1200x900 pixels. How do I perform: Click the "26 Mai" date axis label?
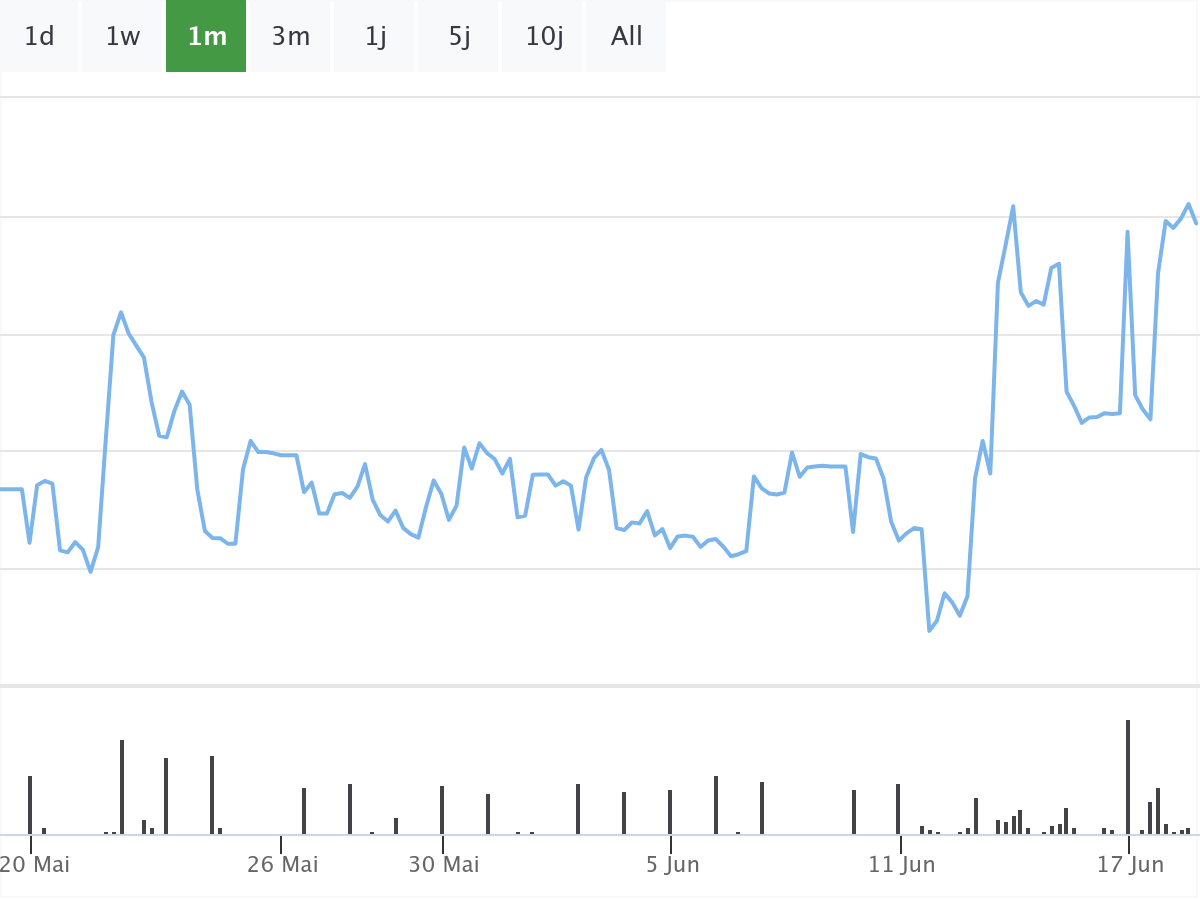point(283,864)
